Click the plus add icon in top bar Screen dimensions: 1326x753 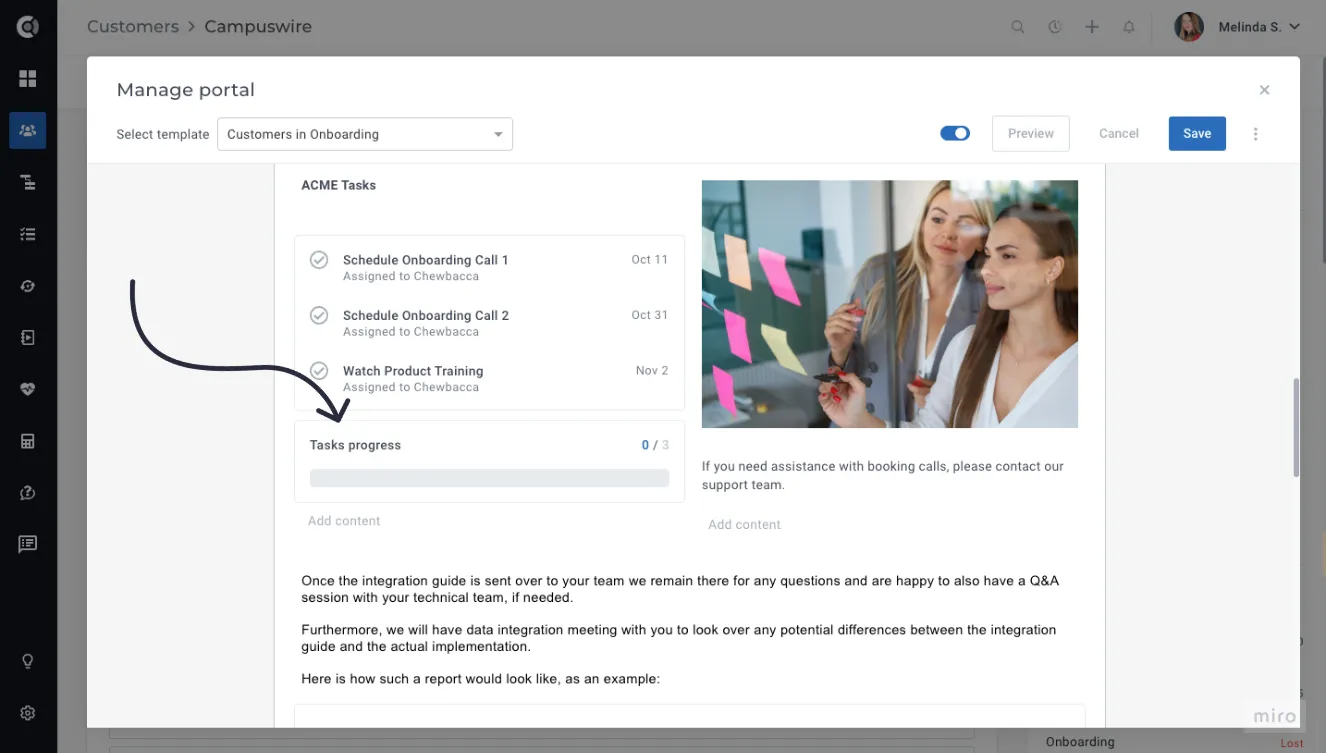click(1092, 27)
